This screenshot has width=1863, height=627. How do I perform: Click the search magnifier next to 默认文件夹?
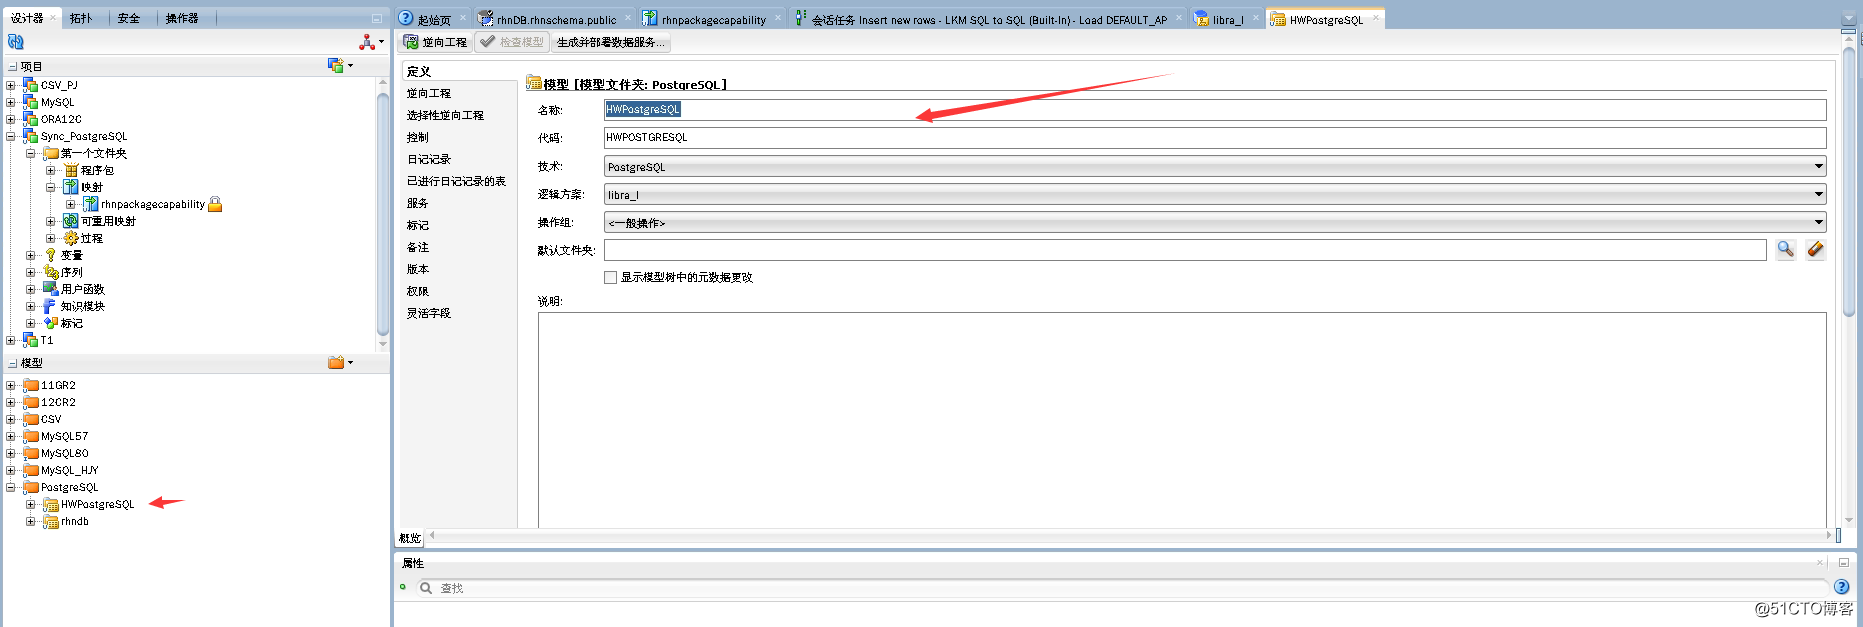click(x=1785, y=250)
